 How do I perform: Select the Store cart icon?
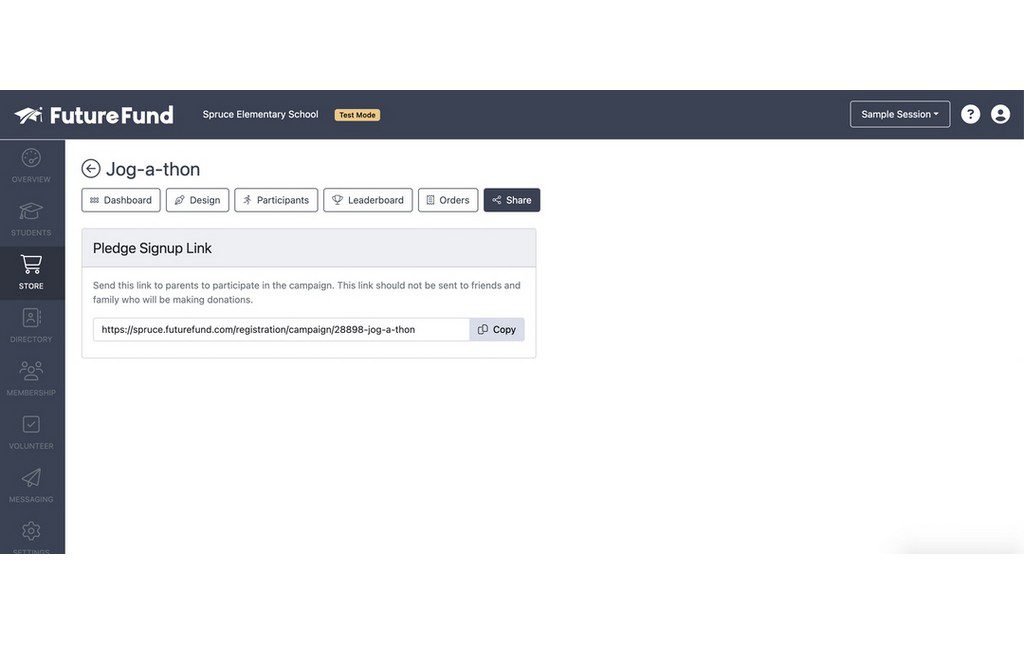[31, 264]
